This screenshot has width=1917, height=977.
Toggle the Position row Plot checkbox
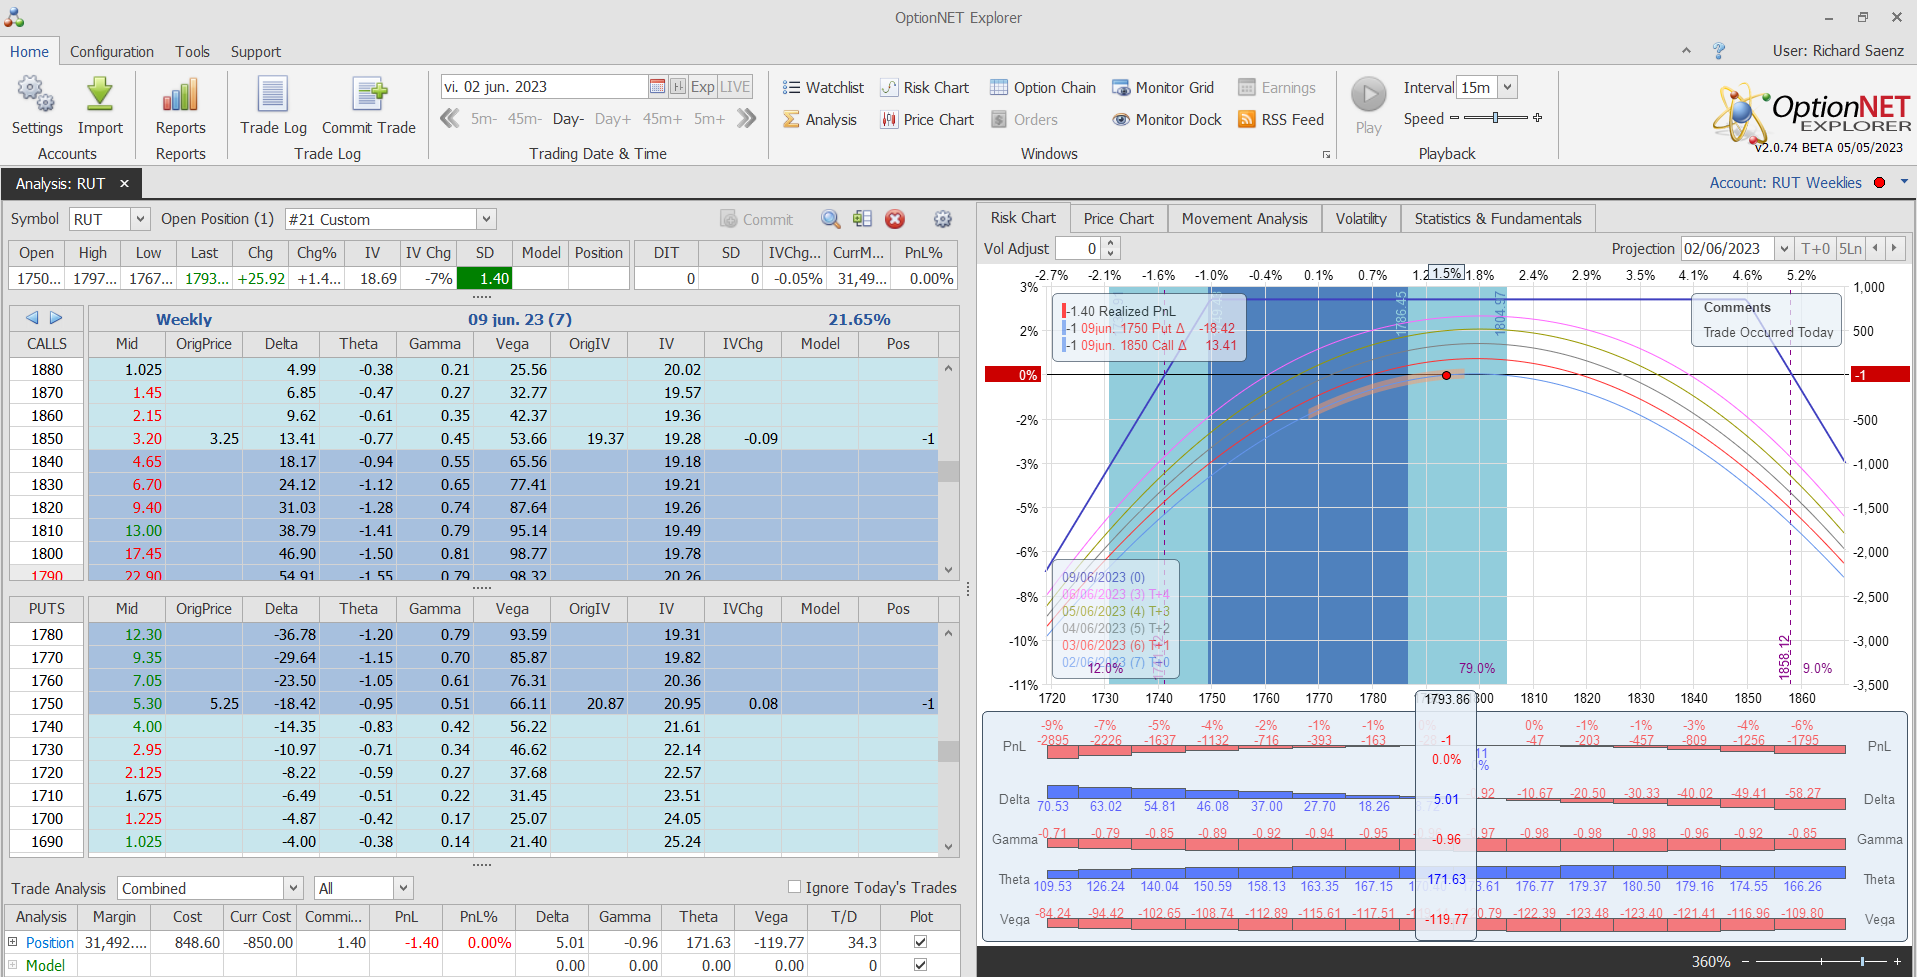[x=920, y=942]
